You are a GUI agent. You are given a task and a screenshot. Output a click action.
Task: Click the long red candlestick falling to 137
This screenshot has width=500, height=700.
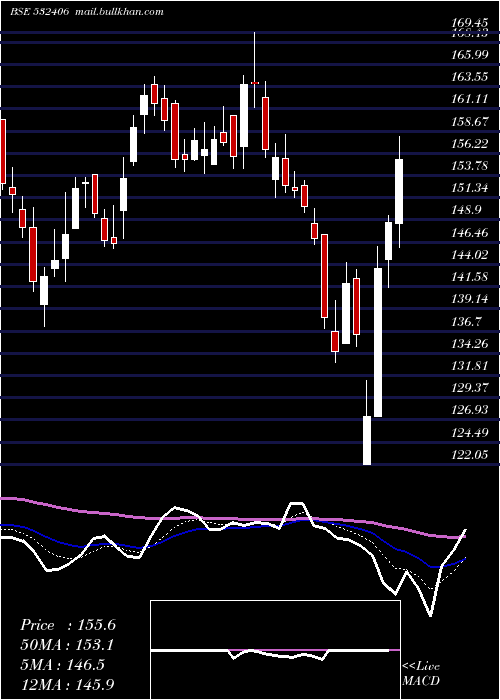point(325,275)
